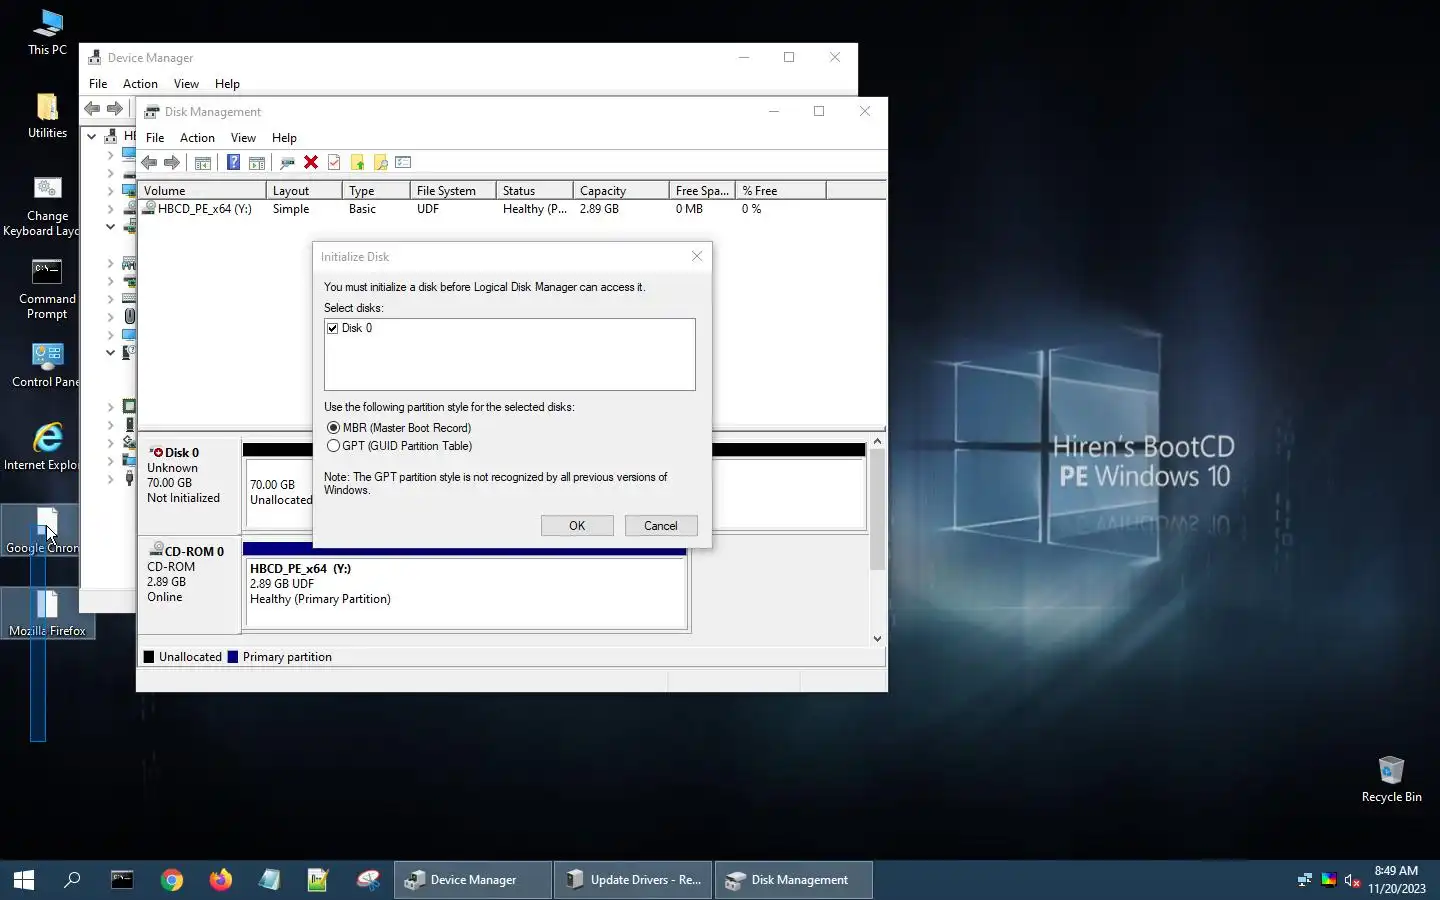Image resolution: width=1440 pixels, height=900 pixels.
Task: Click the black Unallocated legend swatch
Action: click(149, 657)
